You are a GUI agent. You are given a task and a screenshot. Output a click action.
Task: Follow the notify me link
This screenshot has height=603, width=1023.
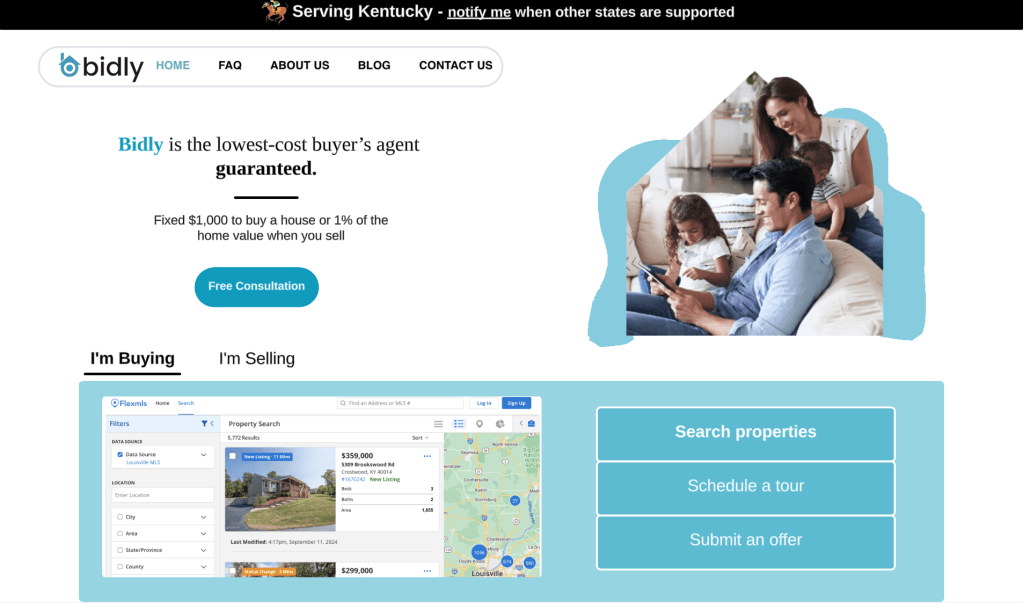(479, 12)
